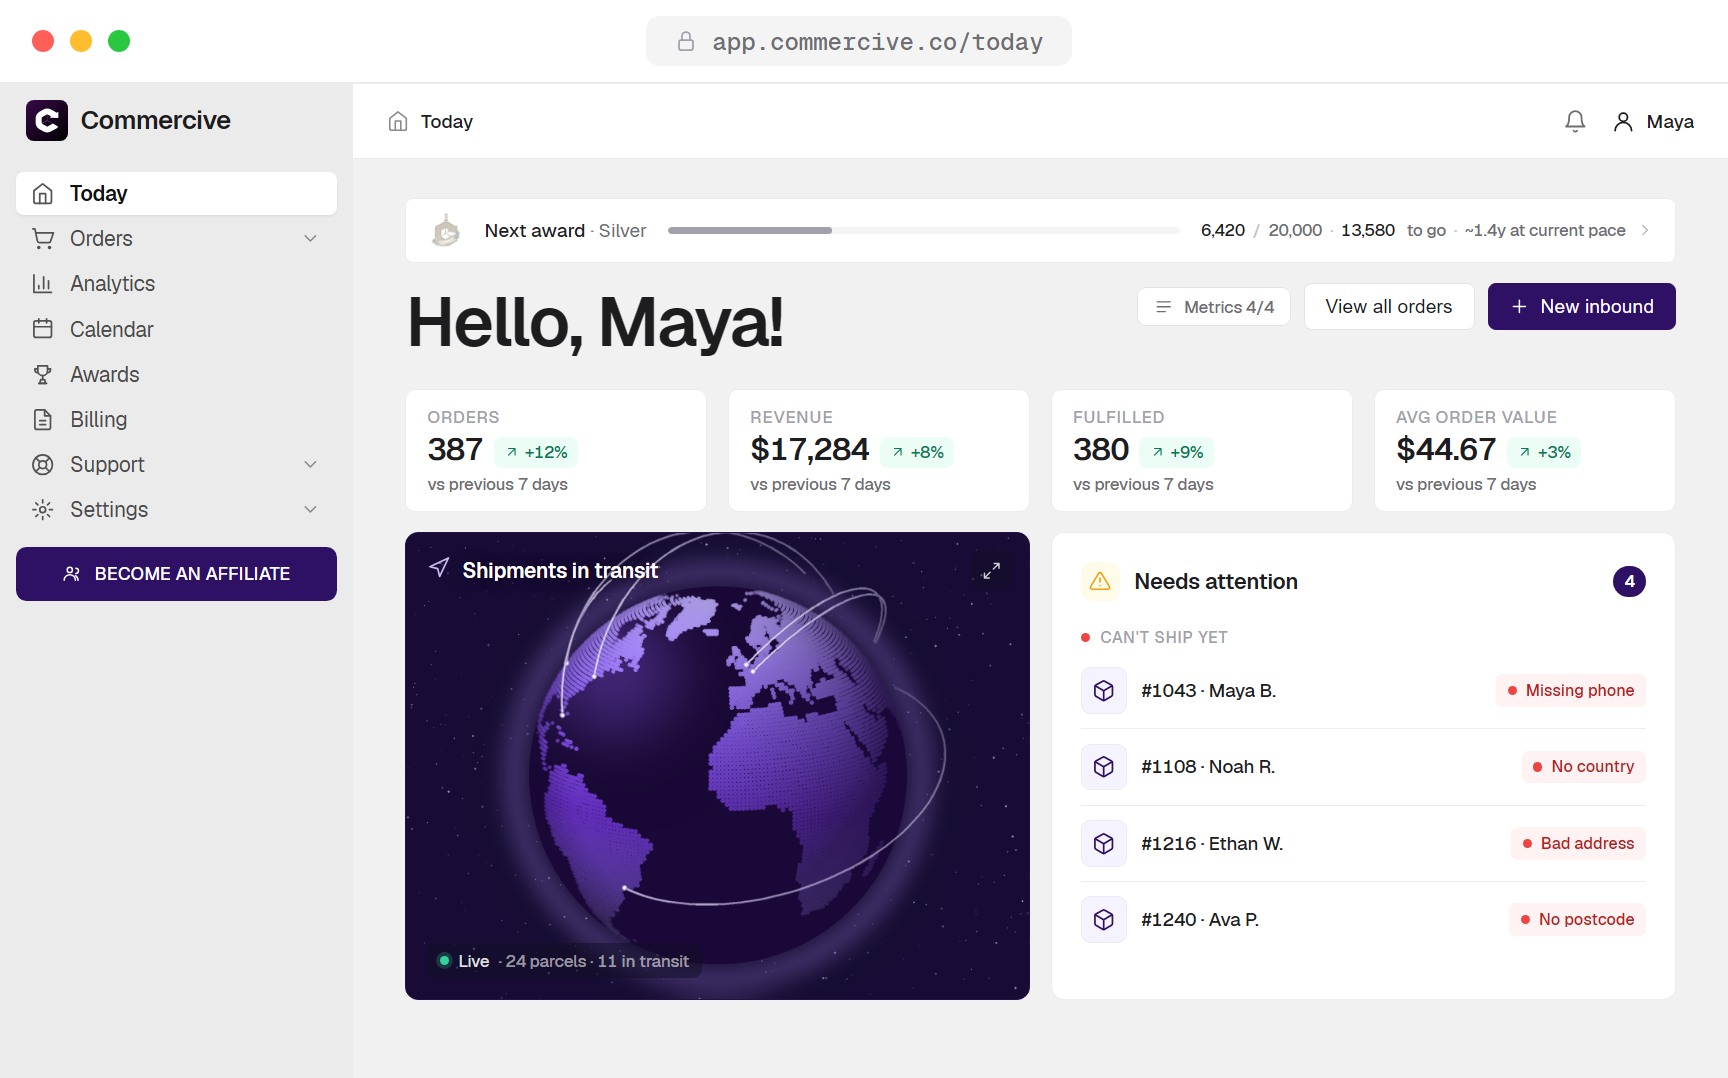Click the home icon in breadcrumb
Viewport: 1728px width, 1078px height.
(398, 121)
